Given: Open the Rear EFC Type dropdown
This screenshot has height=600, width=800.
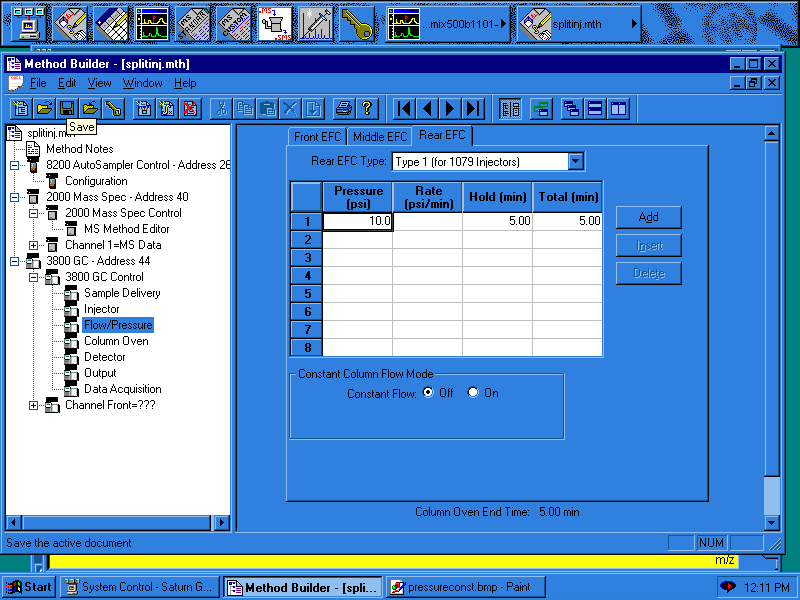Looking at the screenshot, I should (x=575, y=162).
